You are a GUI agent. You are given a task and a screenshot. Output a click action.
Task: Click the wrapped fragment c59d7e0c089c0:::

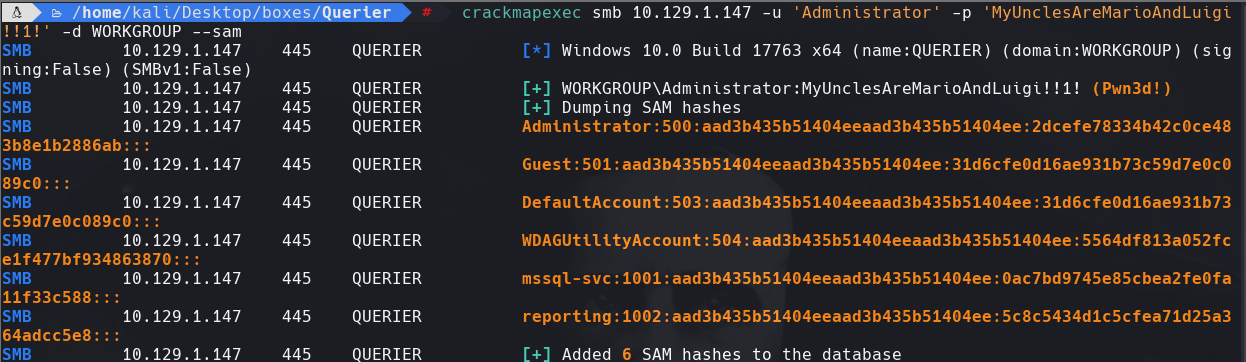point(82,221)
